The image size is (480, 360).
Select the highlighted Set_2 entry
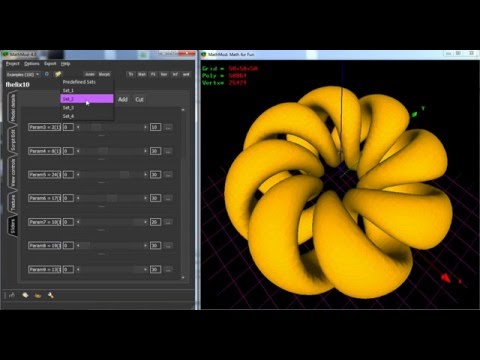click(87, 99)
